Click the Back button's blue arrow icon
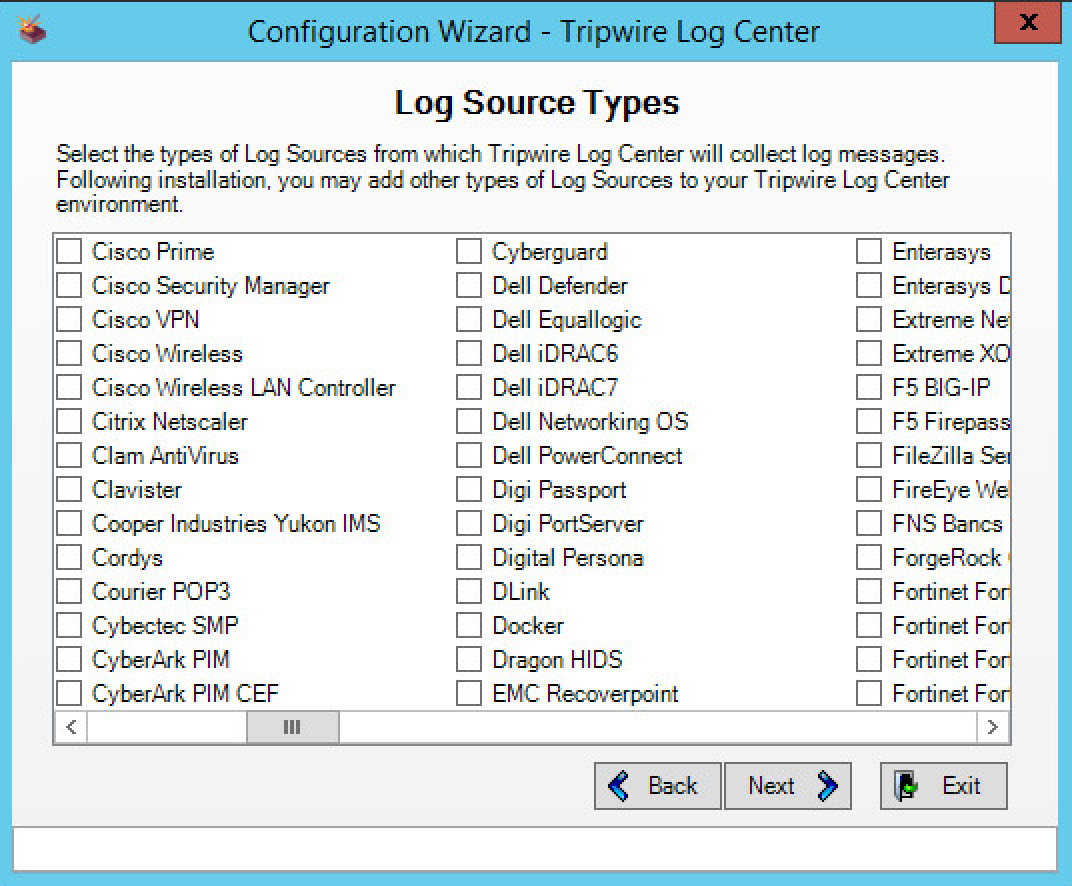Screen dimensions: 1072x886 click(x=619, y=786)
